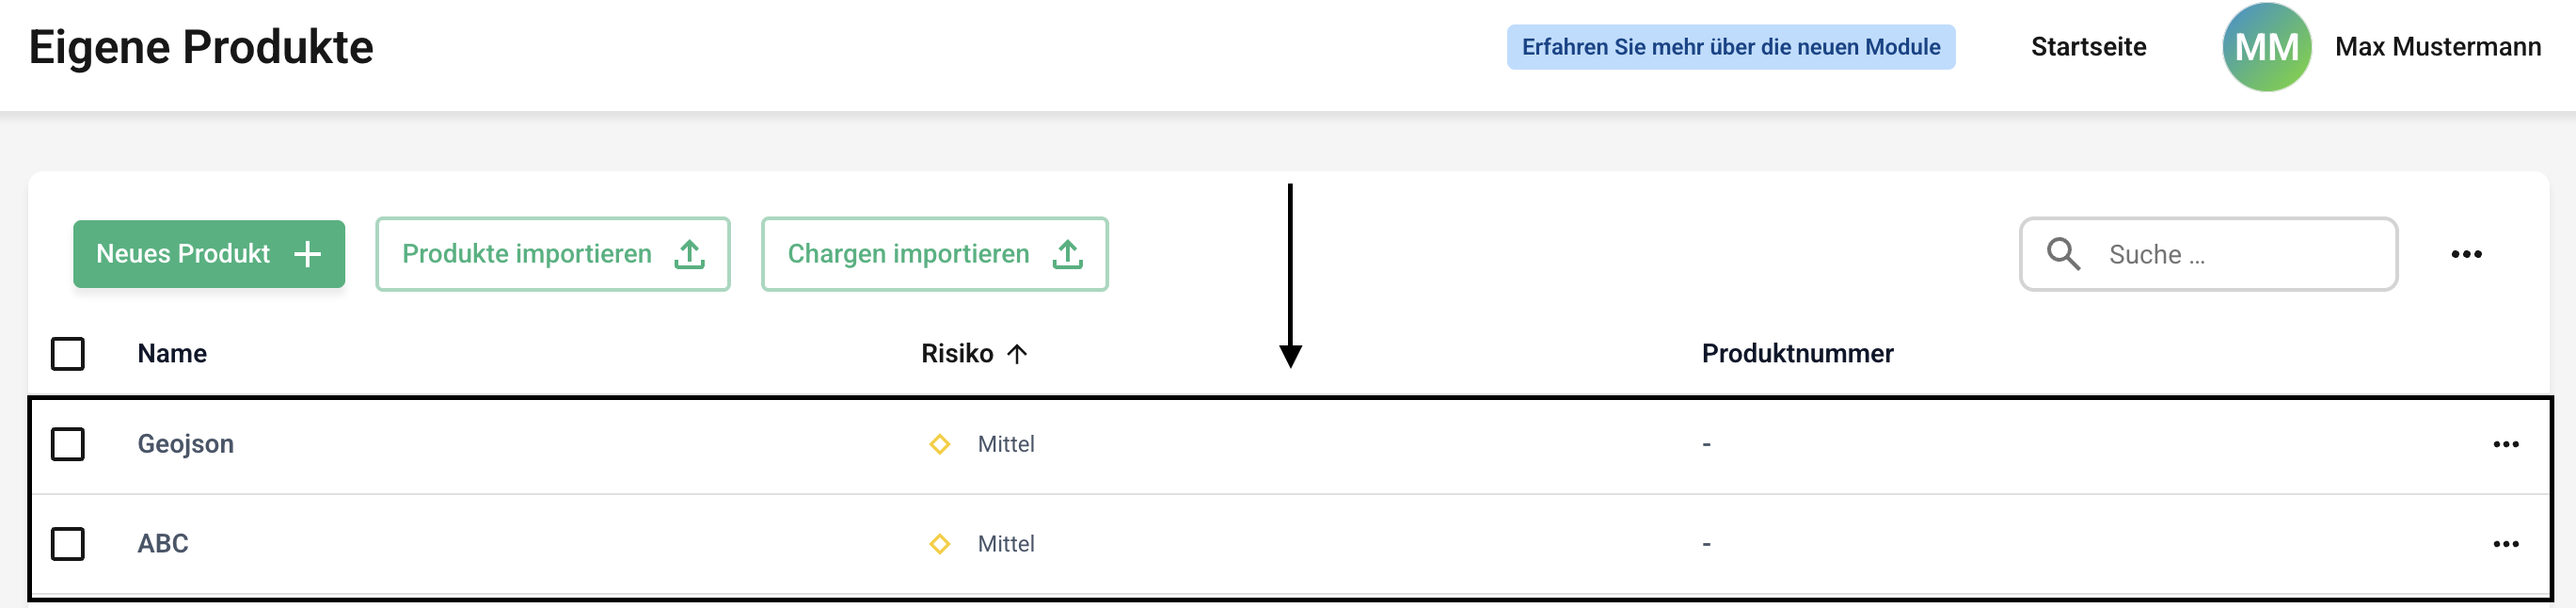The width and height of the screenshot is (2576, 608).
Task: Click the MM user avatar
Action: 2266,47
